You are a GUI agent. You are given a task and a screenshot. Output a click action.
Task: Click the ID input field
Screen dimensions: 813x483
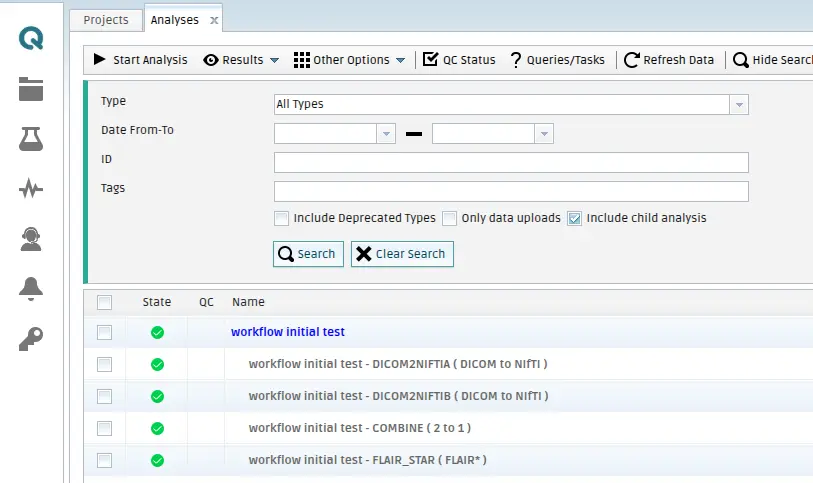[x=511, y=162]
